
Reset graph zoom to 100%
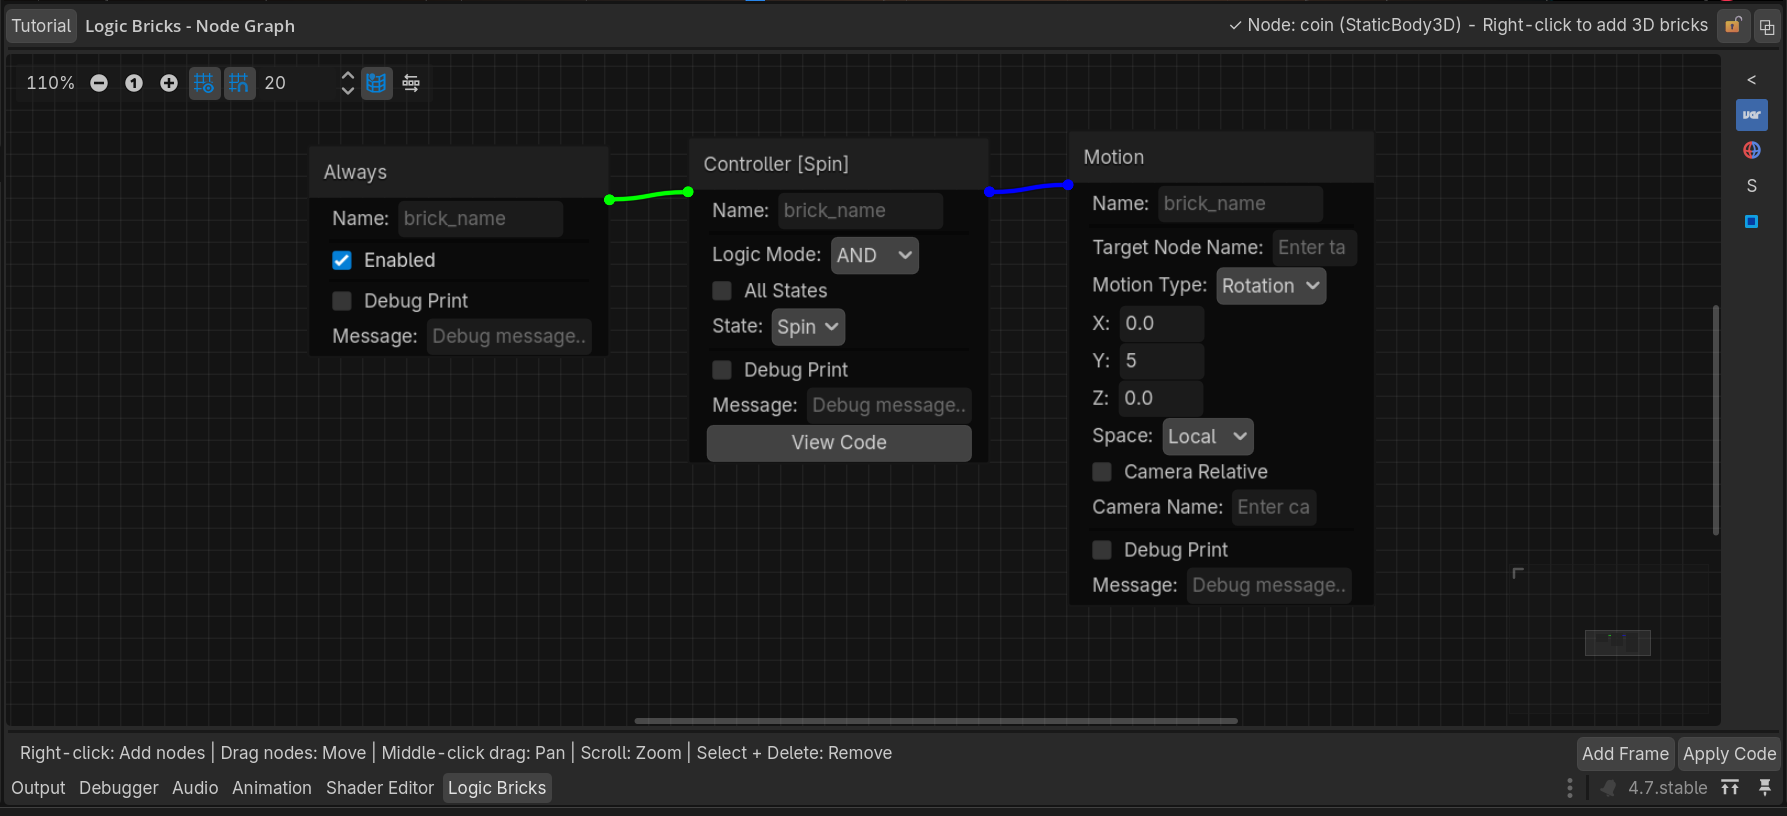point(134,83)
